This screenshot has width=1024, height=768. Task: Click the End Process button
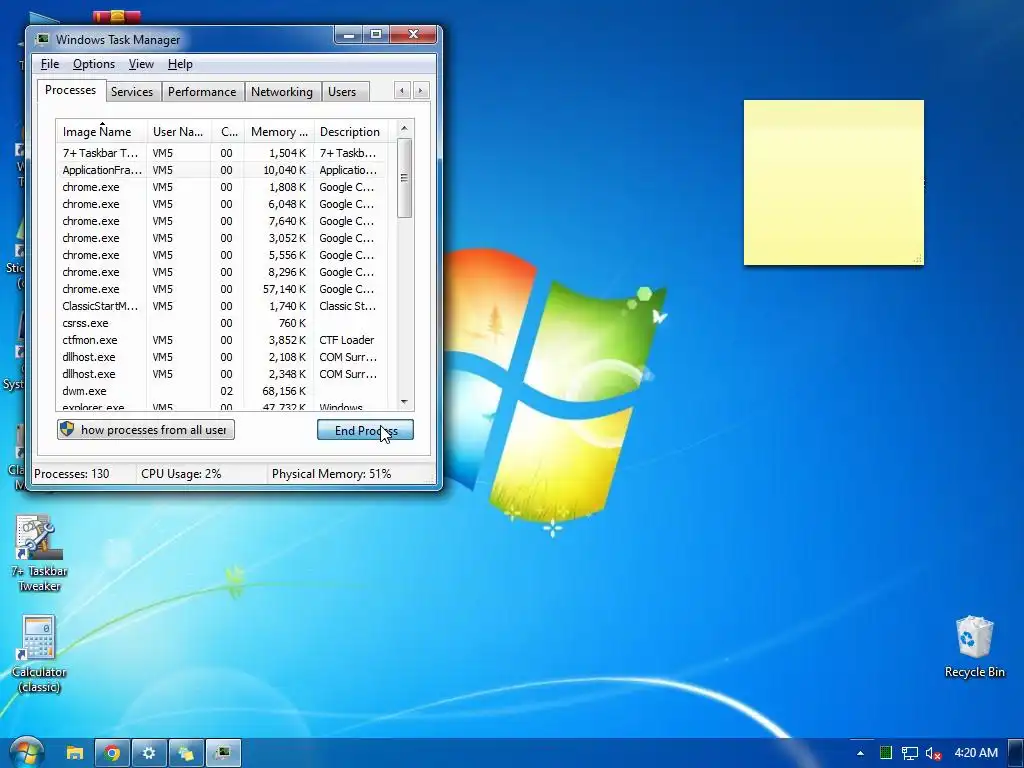[x=365, y=430]
